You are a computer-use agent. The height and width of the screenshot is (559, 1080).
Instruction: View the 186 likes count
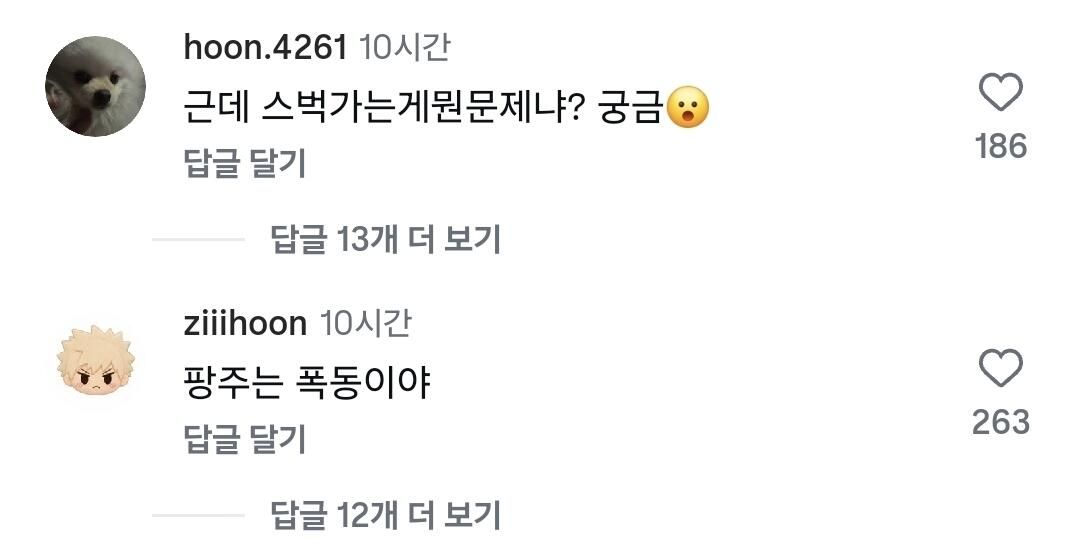coord(1001,146)
